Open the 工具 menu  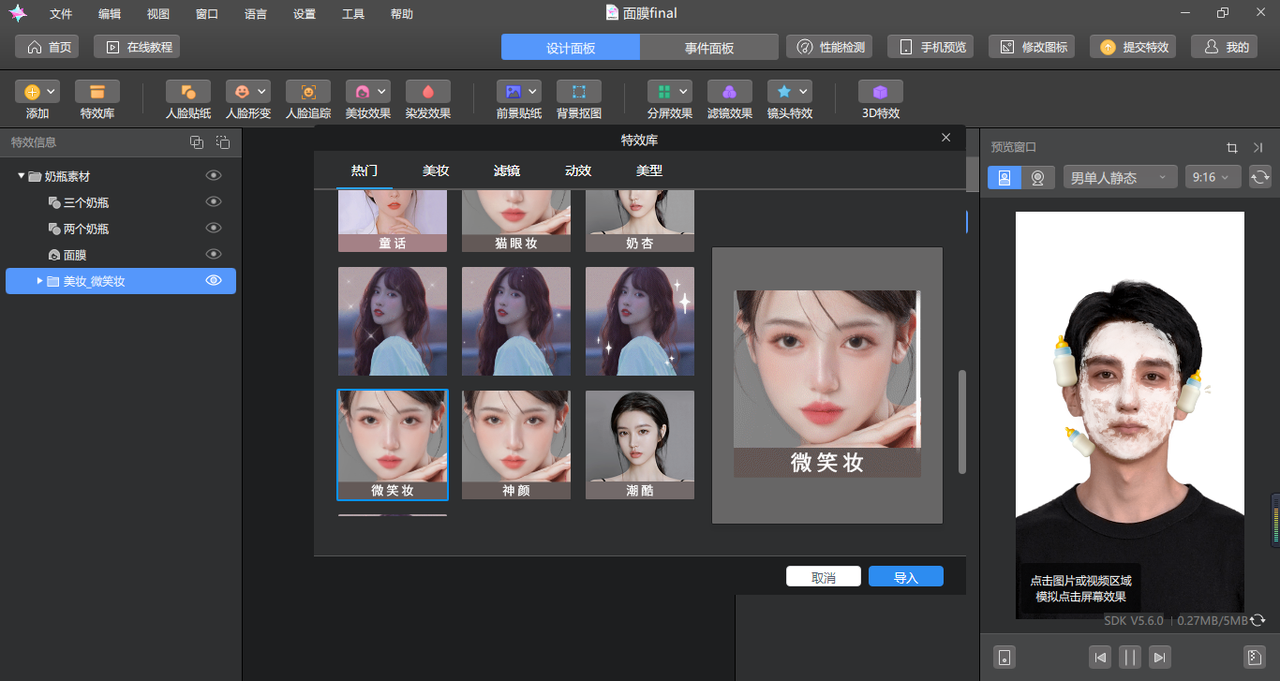[x=353, y=14]
